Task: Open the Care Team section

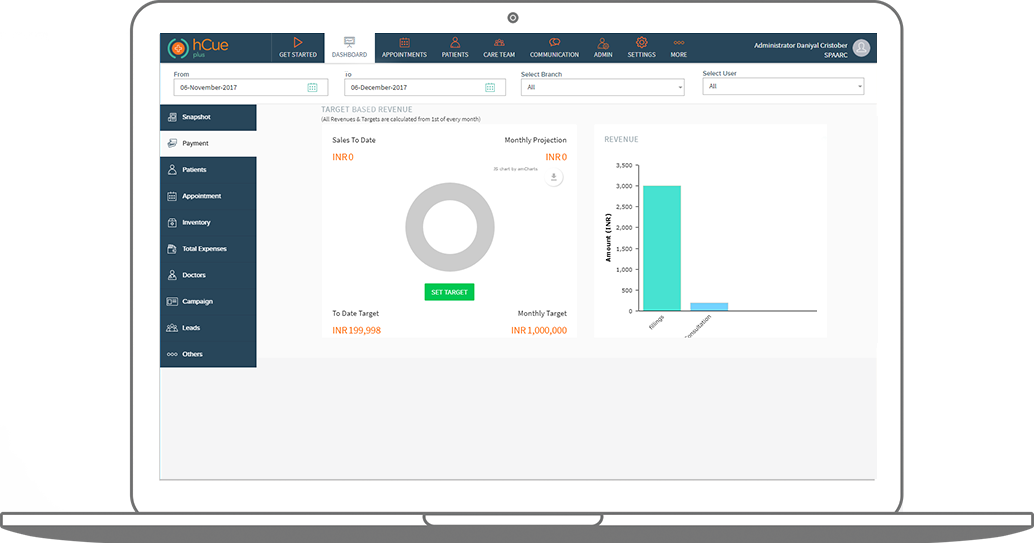Action: (499, 48)
